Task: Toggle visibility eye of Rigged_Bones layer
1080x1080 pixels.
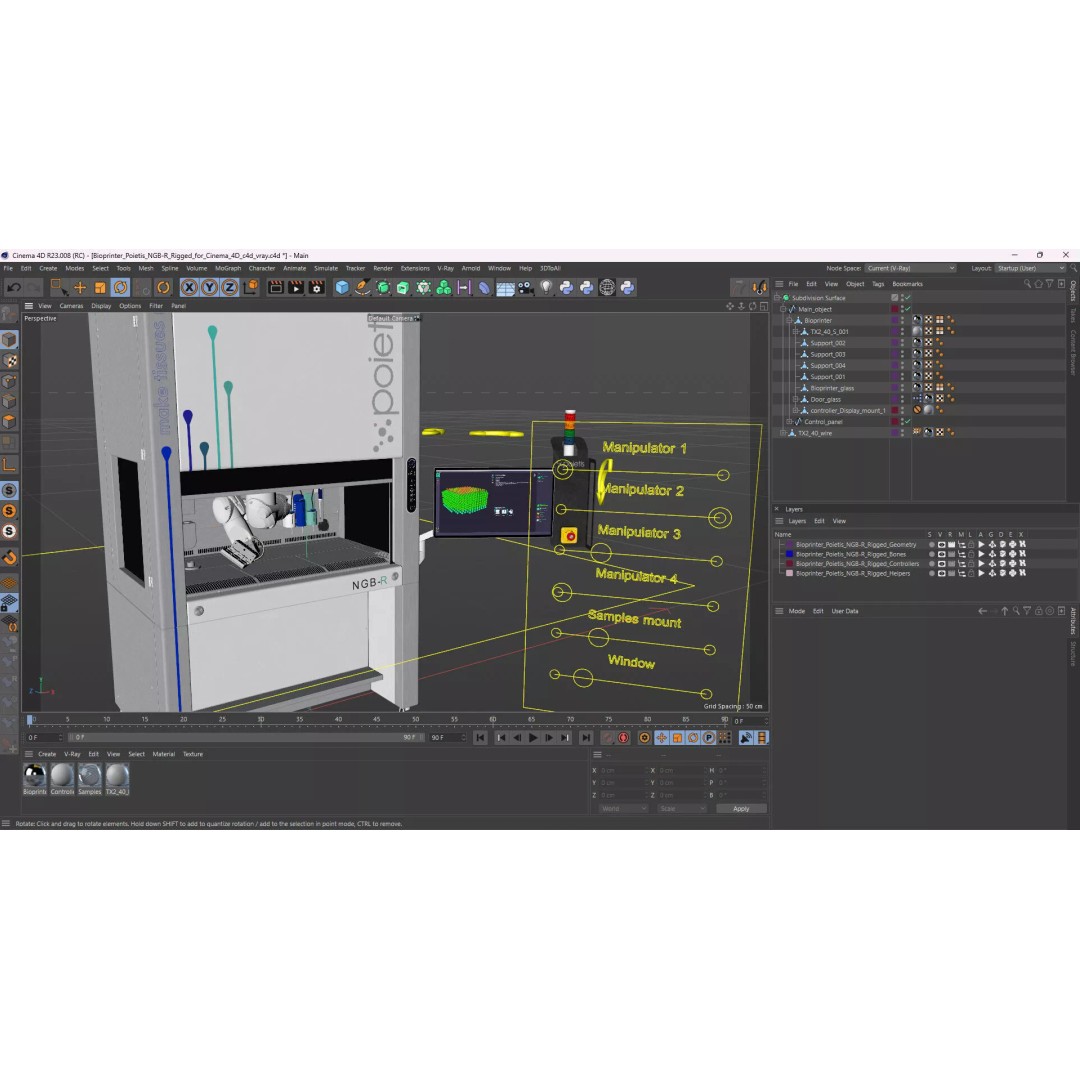Action: click(941, 554)
